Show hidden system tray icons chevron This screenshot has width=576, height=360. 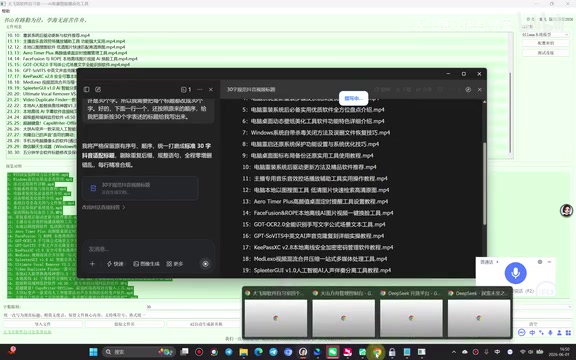tap(454, 352)
